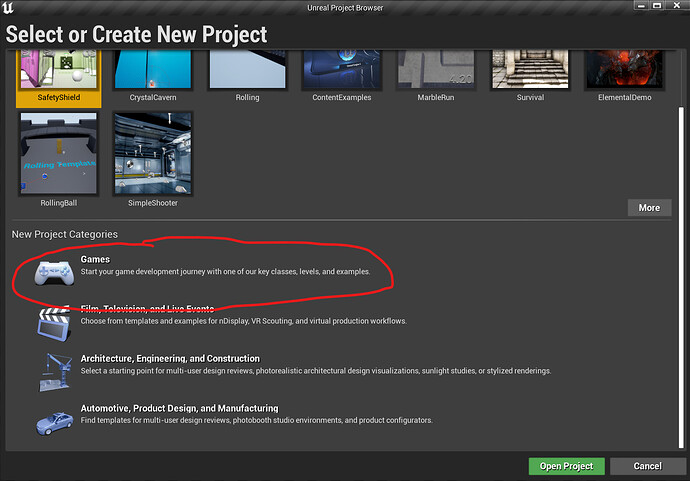Select the Survival project thumbnail
Viewport: 690px width, 481px height.
point(530,69)
